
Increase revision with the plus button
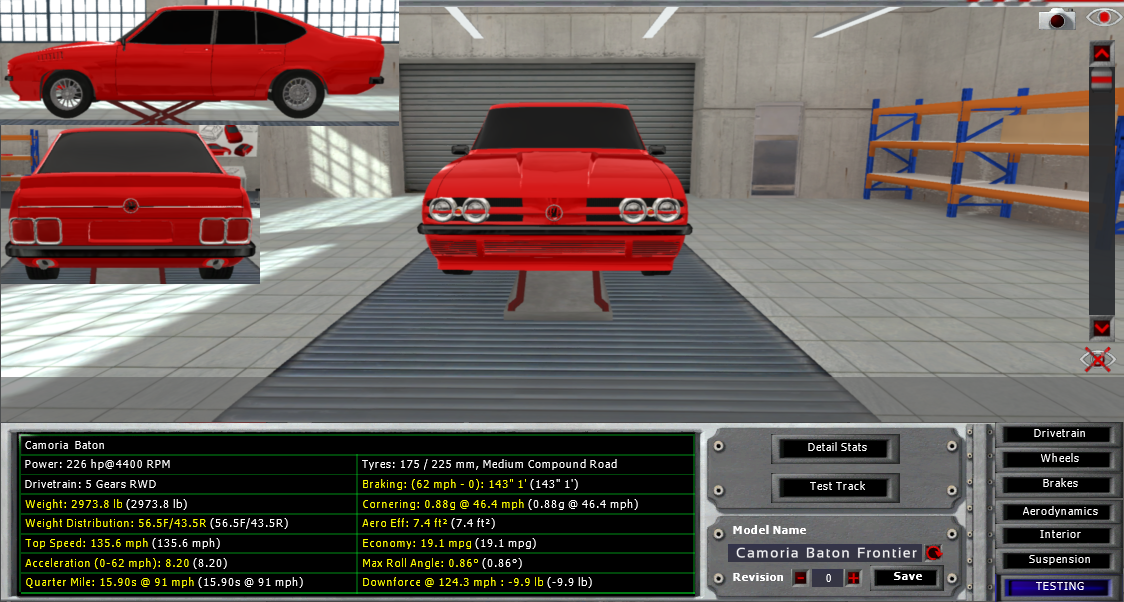coord(853,578)
